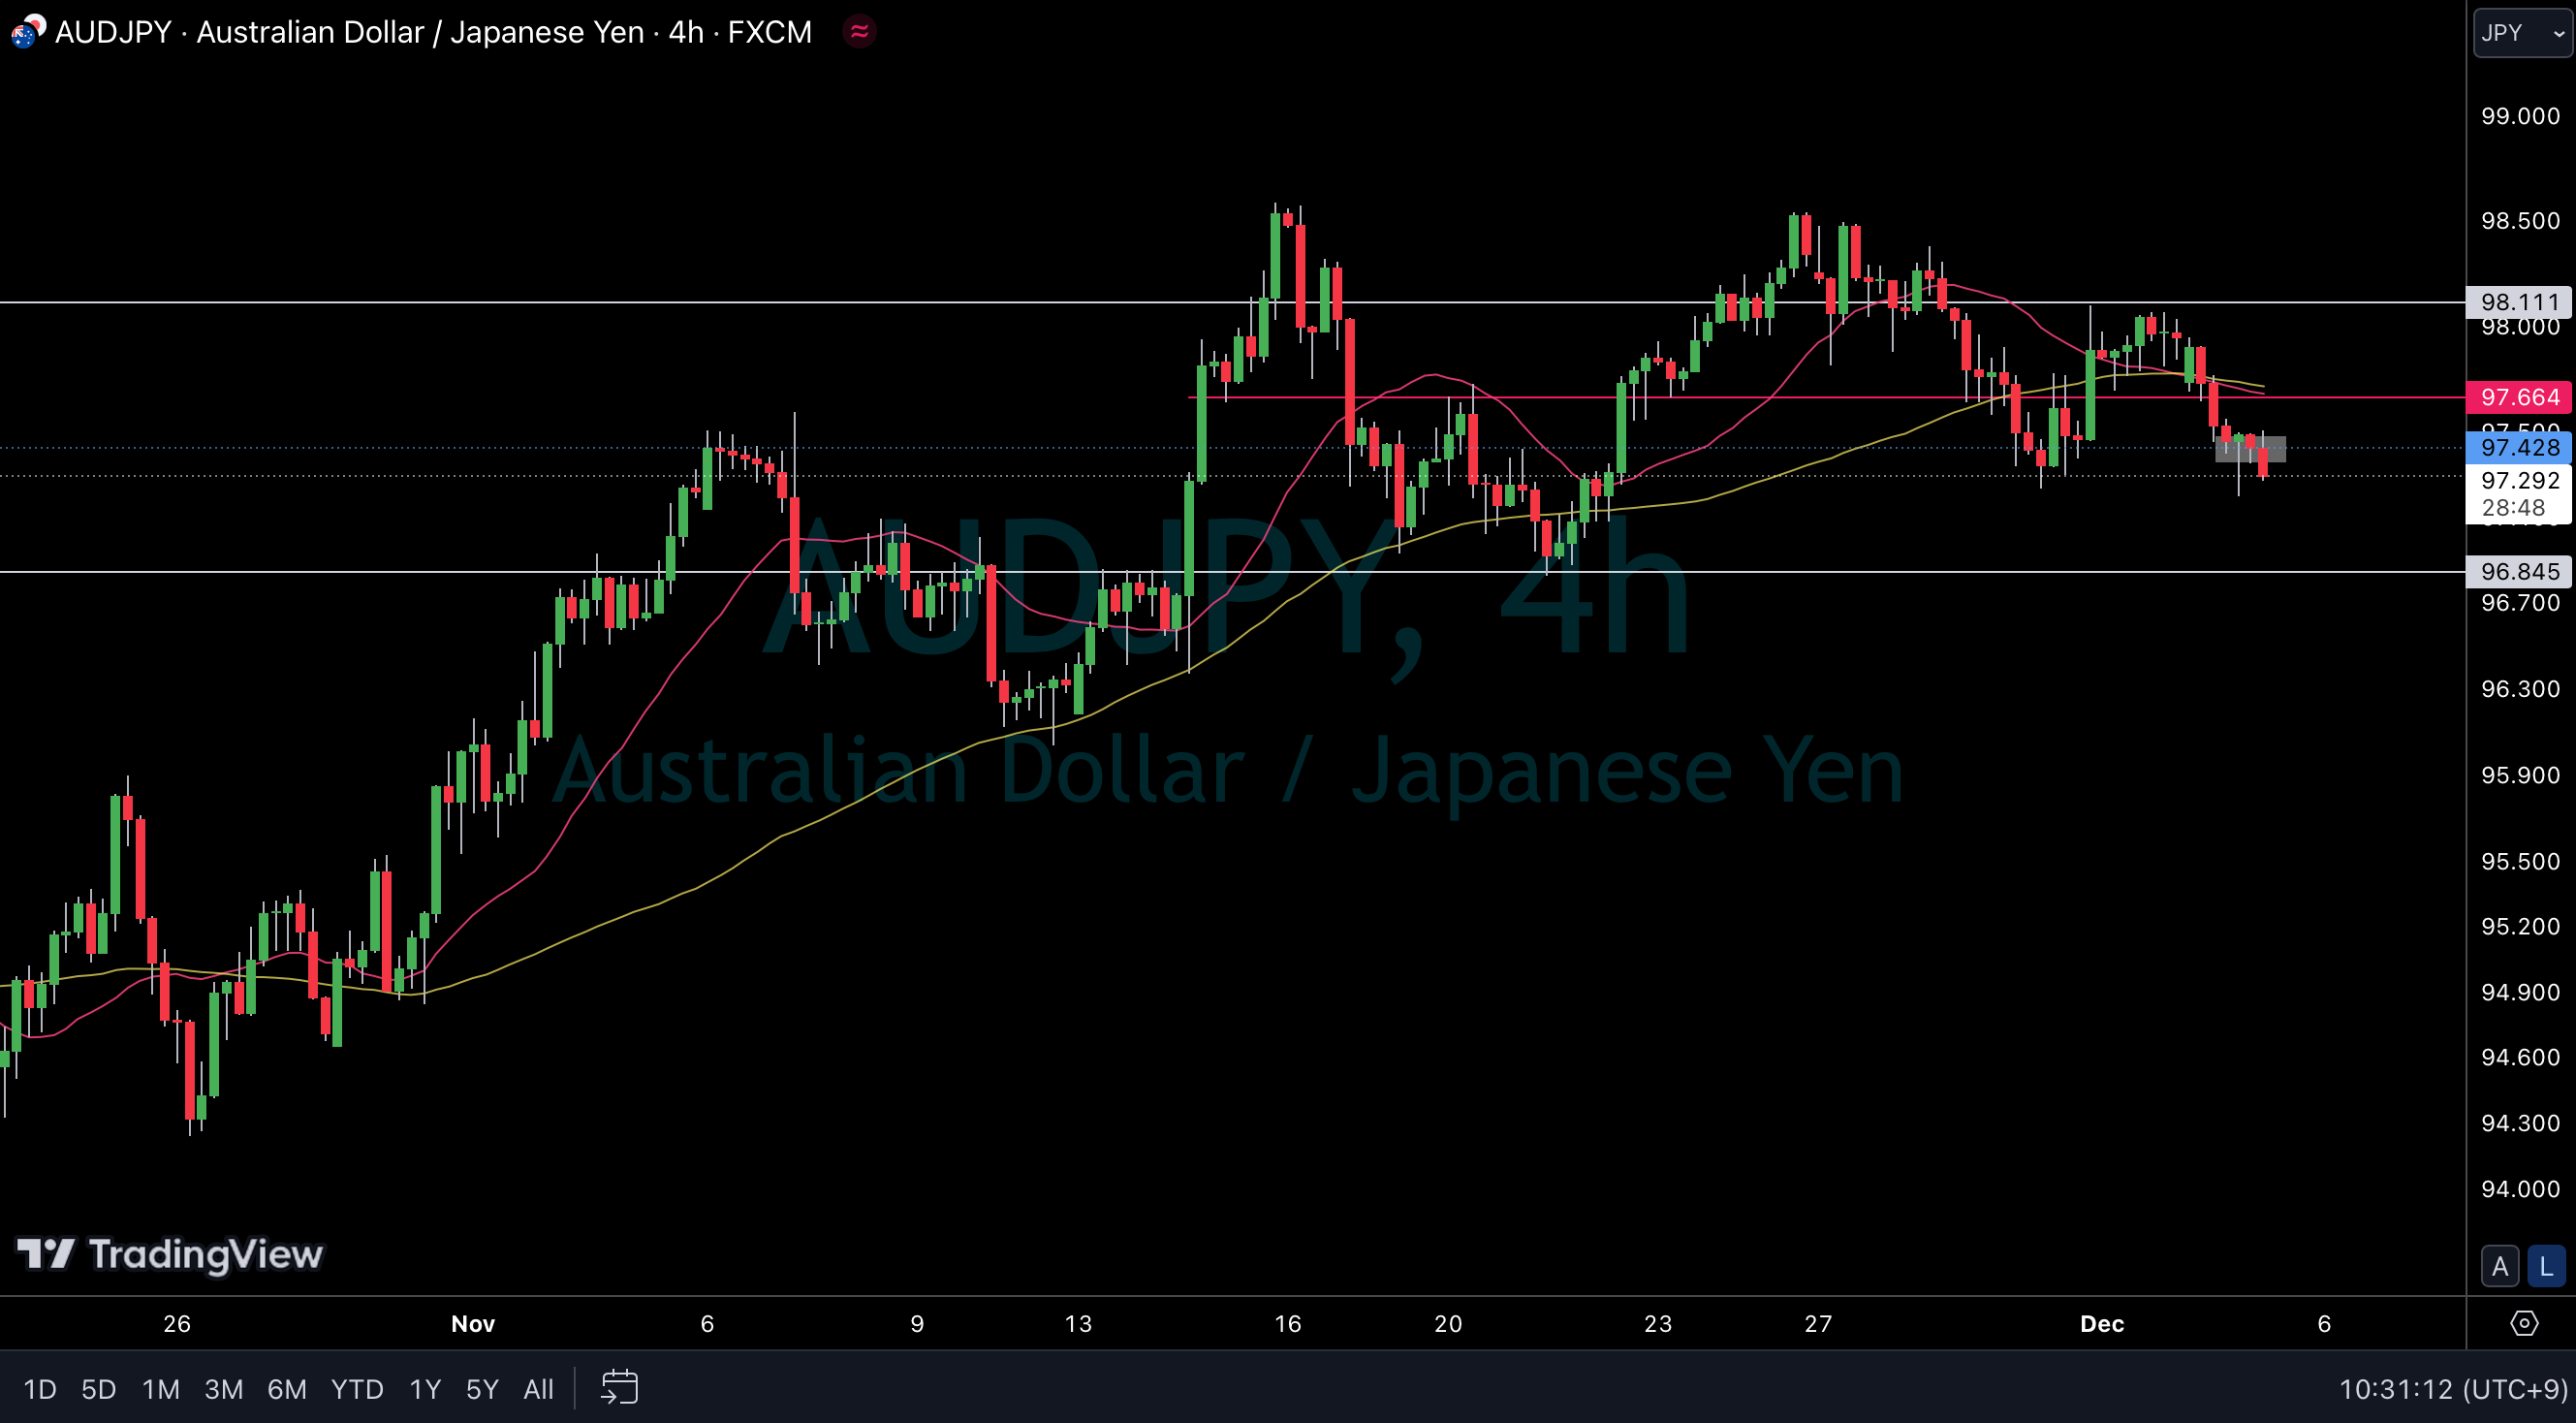The image size is (2576, 1423).
Task: Click the AUDJPY currency flag icon
Action: tap(27, 32)
